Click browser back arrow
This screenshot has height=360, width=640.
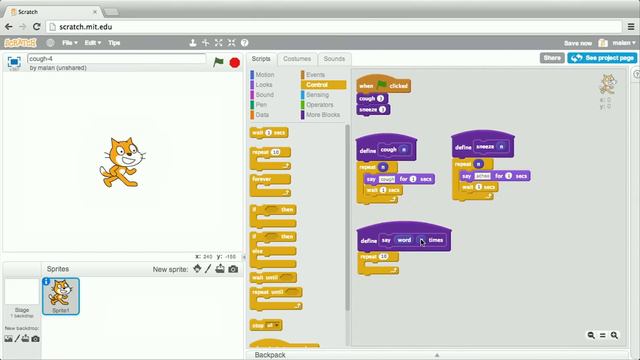coord(9,27)
